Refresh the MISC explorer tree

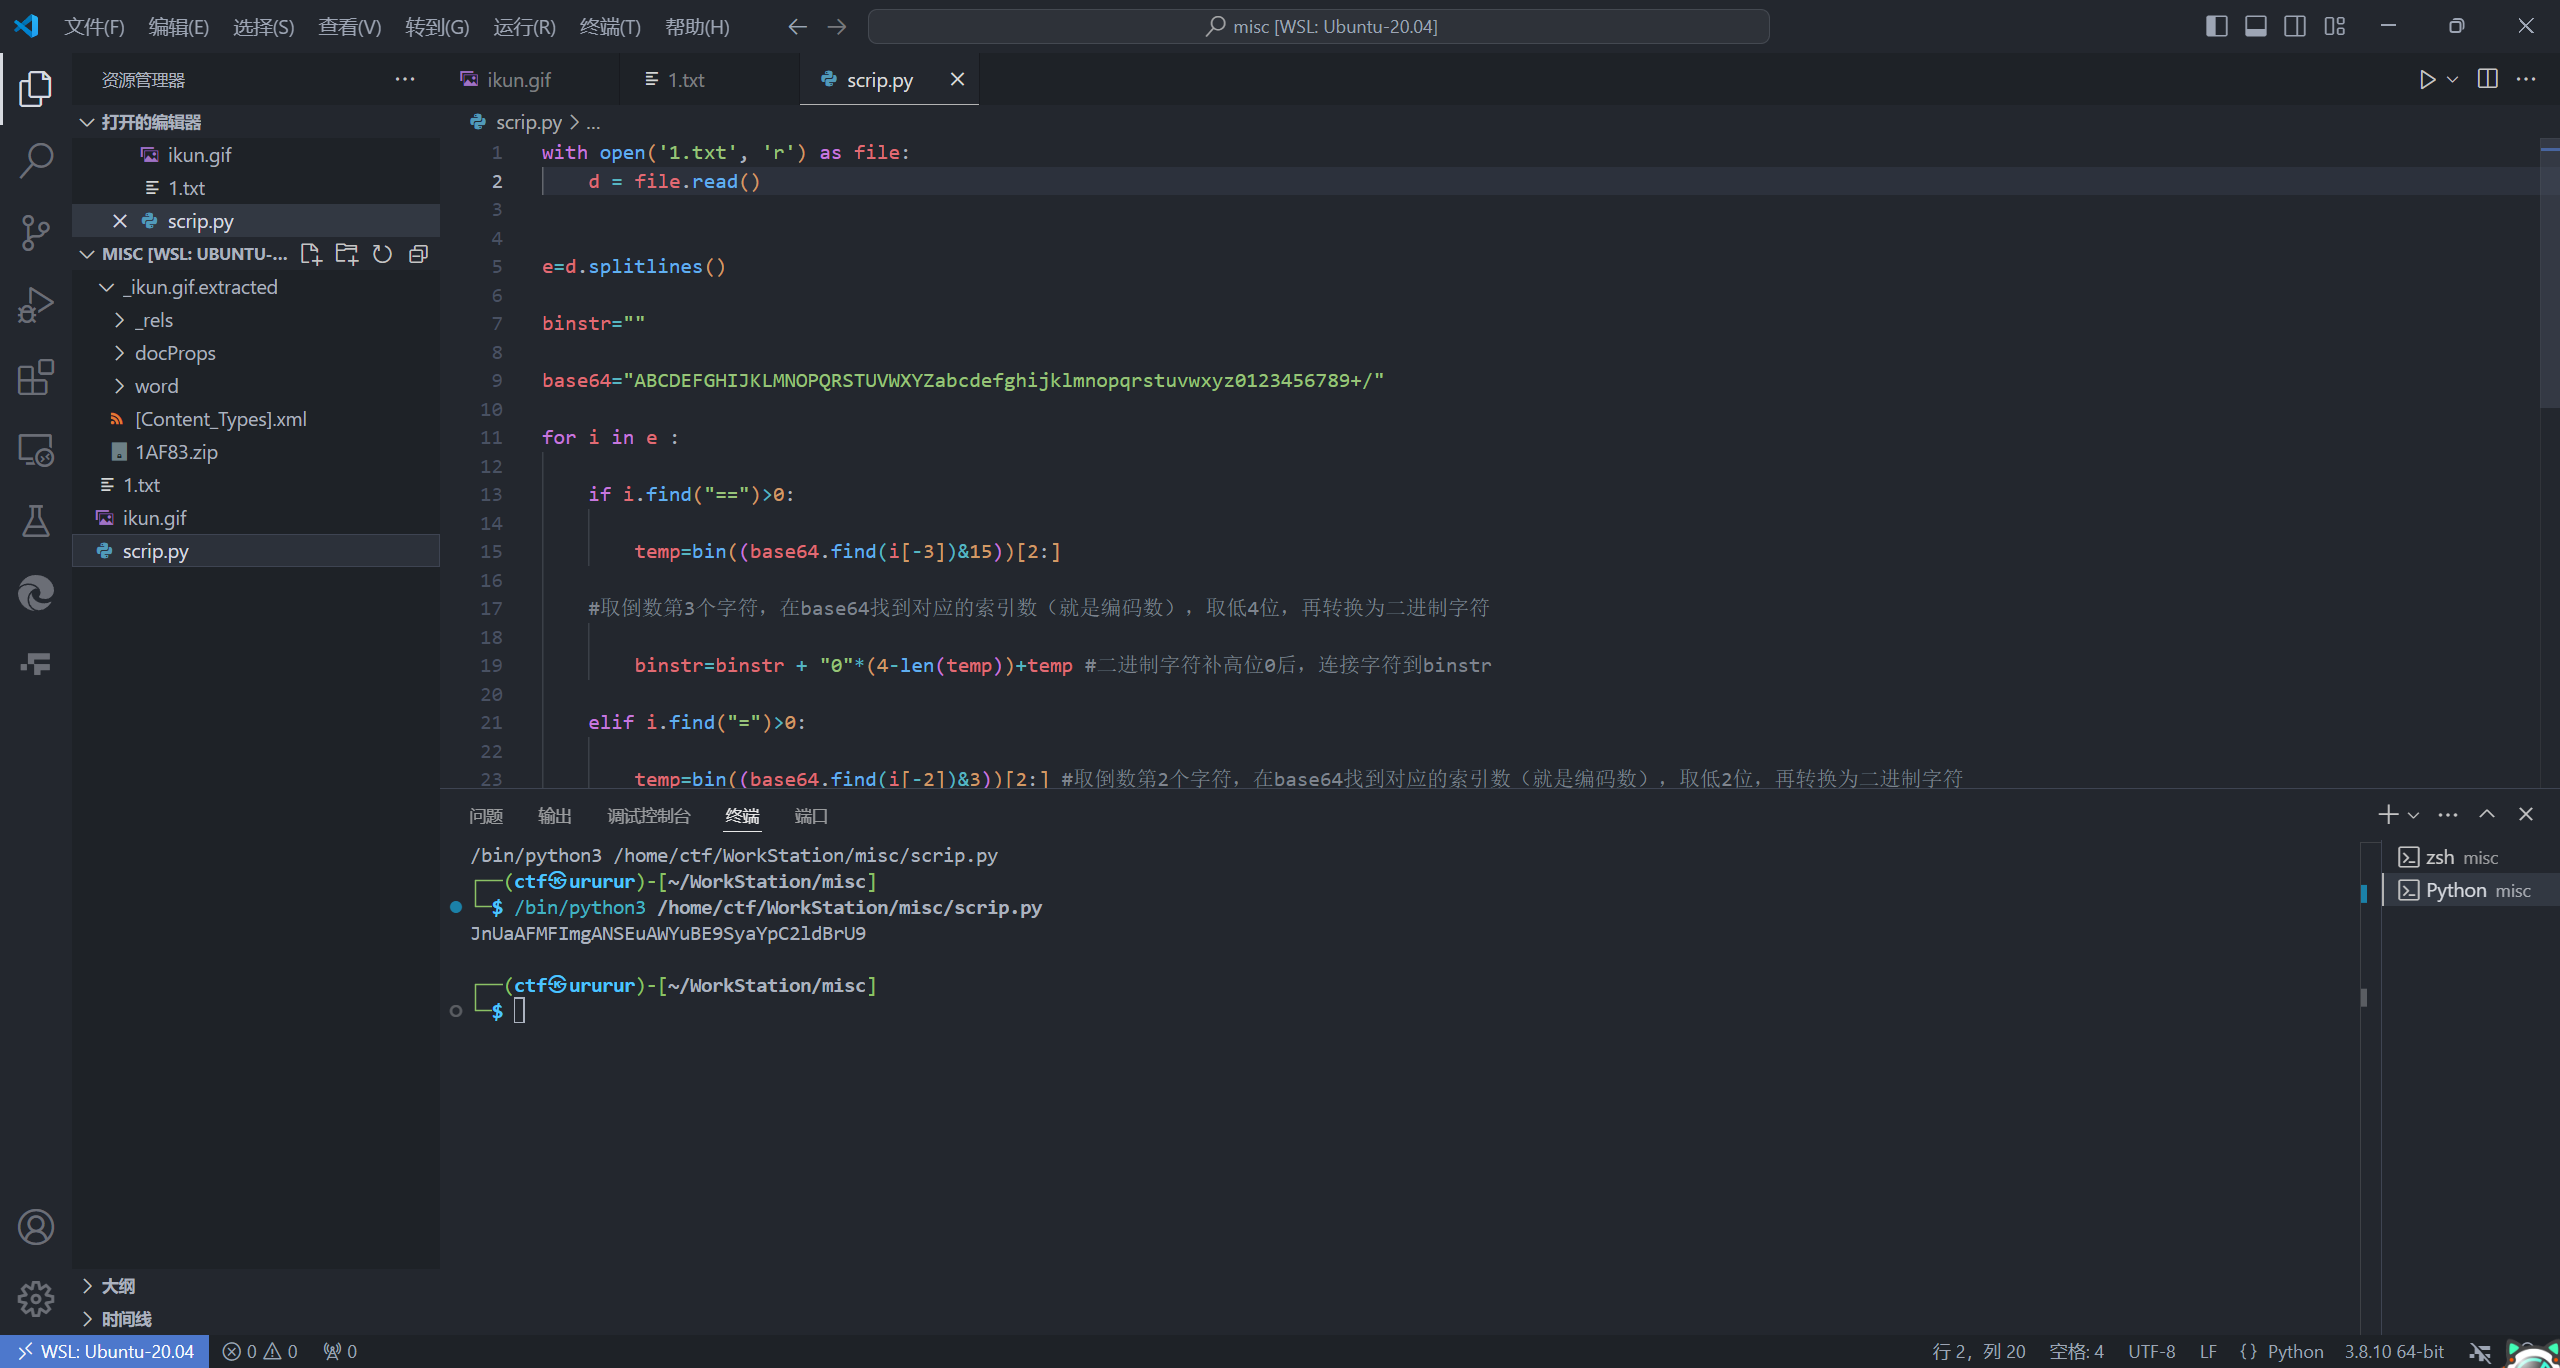tap(382, 254)
